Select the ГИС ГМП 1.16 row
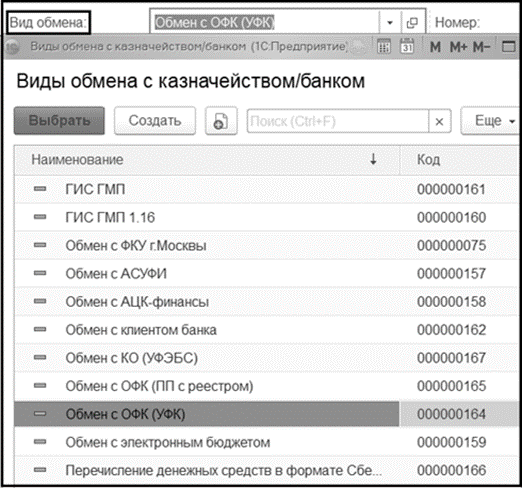 click(x=266, y=217)
